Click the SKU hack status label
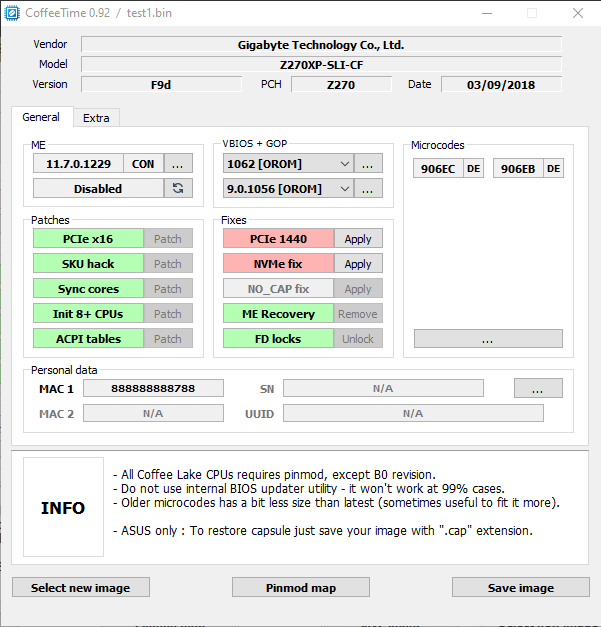The width and height of the screenshot is (601, 627). (88, 264)
